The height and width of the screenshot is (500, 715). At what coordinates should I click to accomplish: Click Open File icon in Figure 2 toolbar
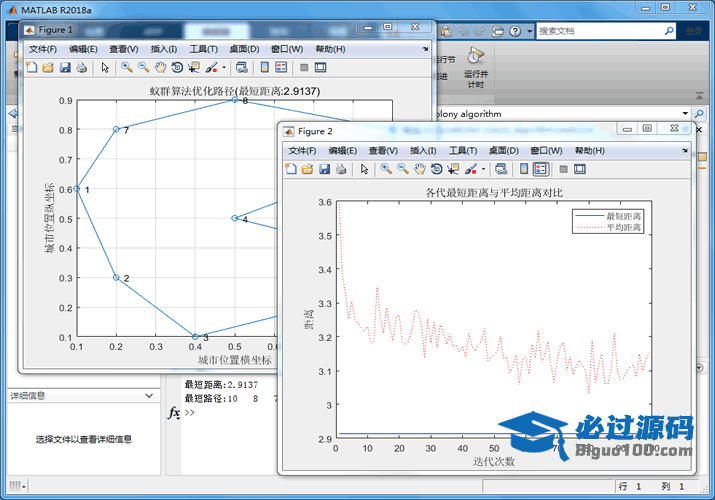click(307, 169)
